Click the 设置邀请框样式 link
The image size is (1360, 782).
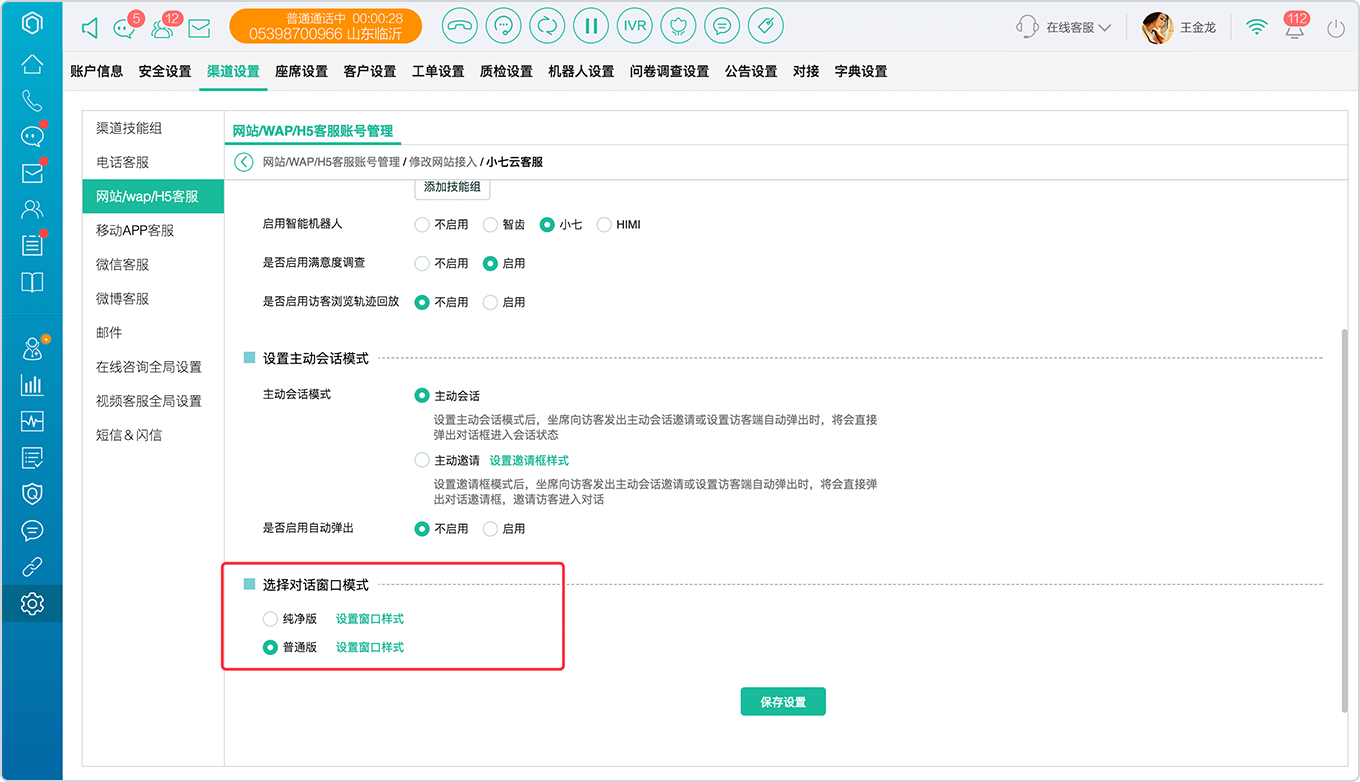point(529,460)
